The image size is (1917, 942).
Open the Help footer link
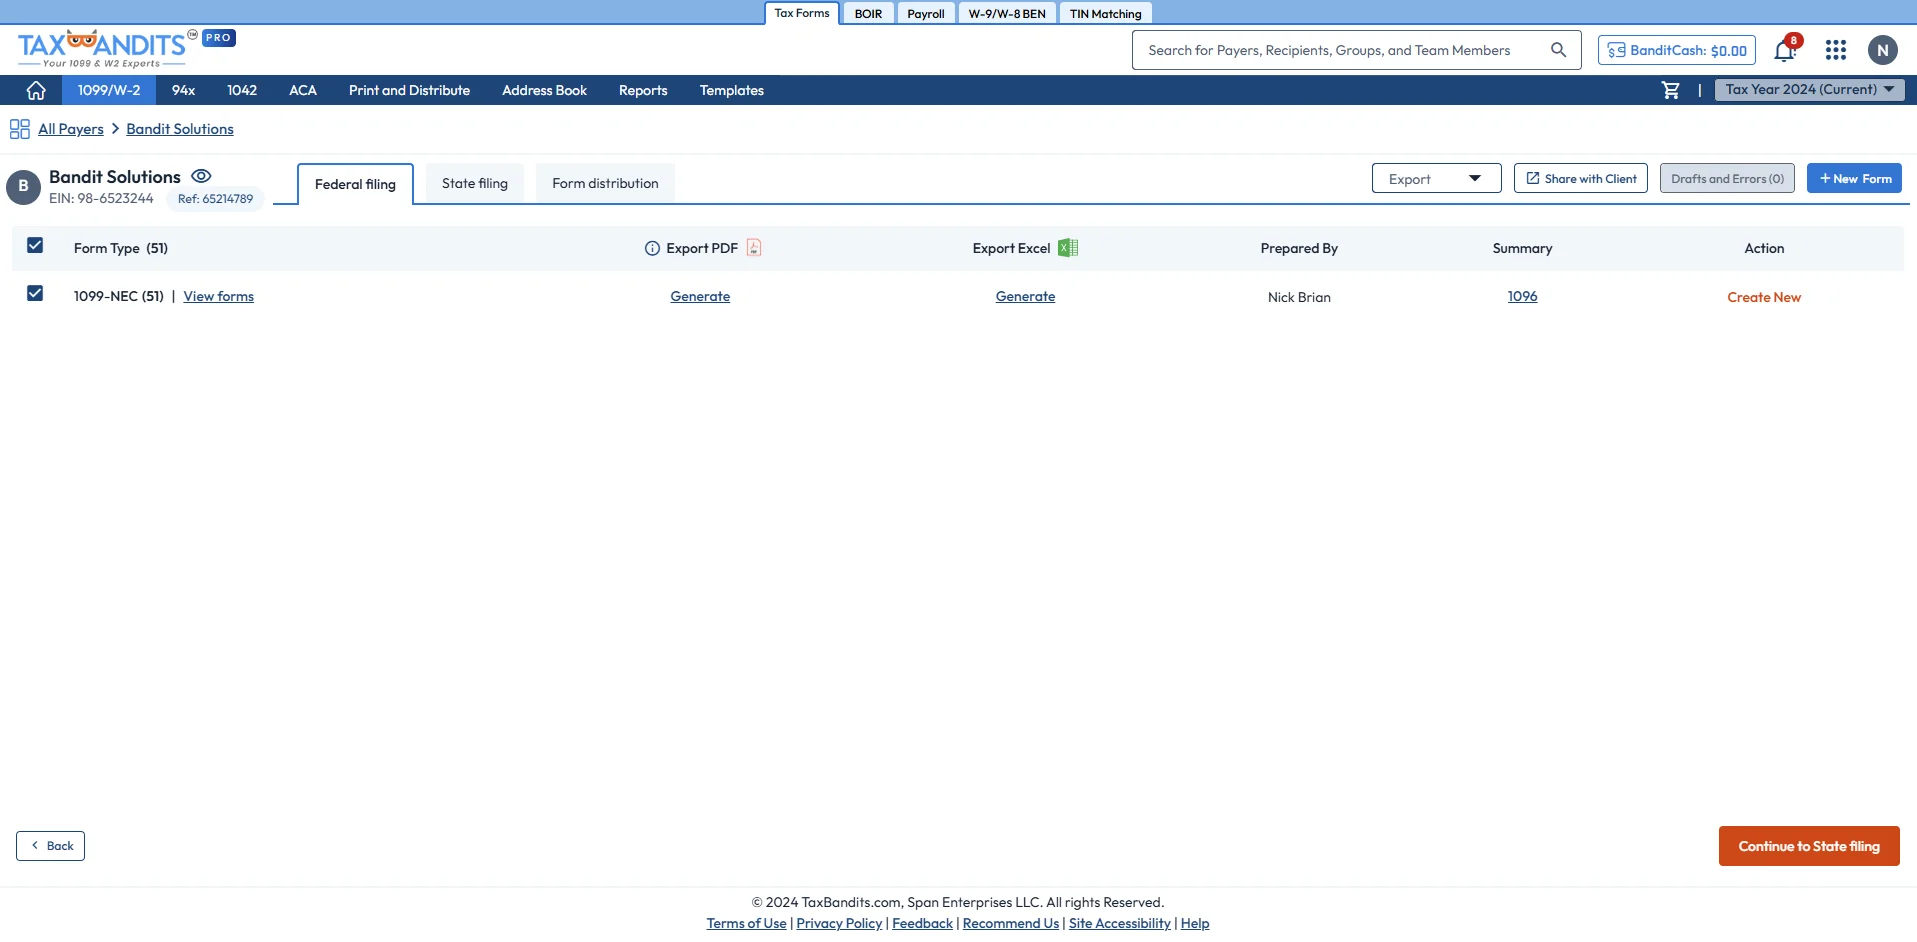[1195, 923]
